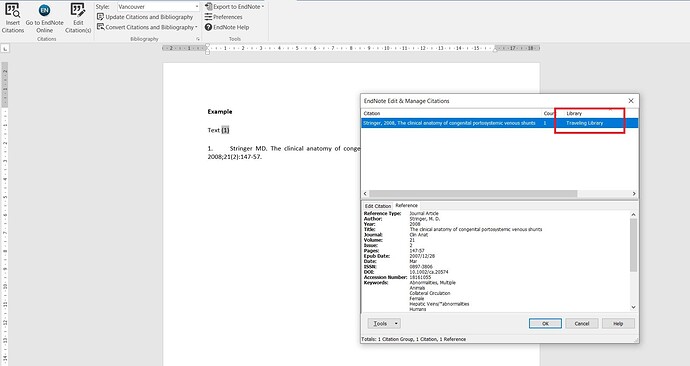Click the Help button in dialog
The width and height of the screenshot is (690, 366).
point(618,323)
